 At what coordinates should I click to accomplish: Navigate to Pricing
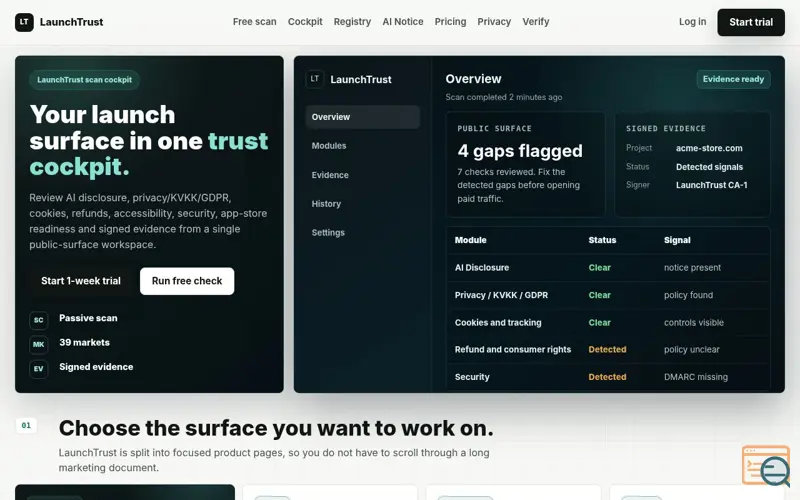click(x=450, y=22)
